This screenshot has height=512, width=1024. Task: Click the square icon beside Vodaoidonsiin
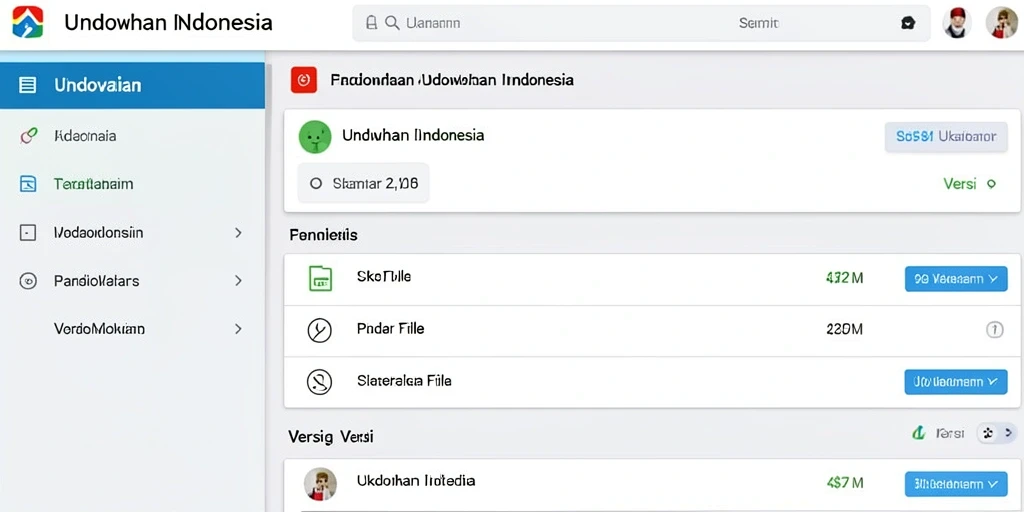click(27, 232)
